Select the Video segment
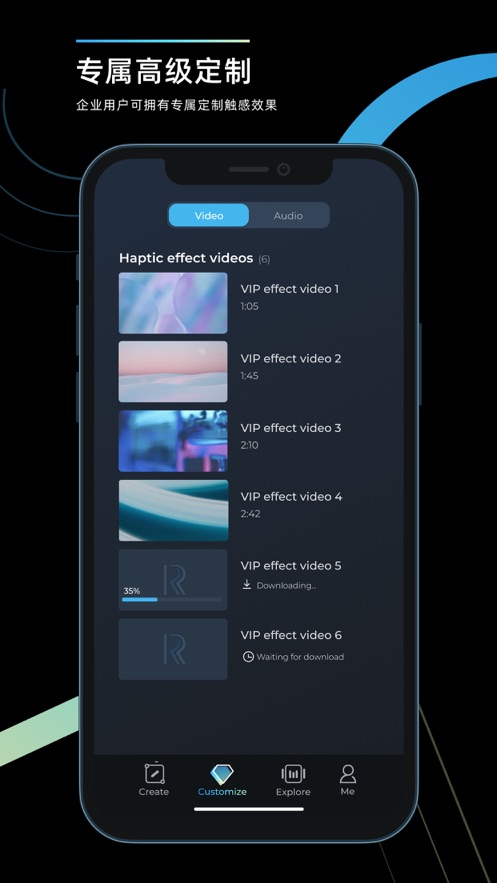Image resolution: width=497 pixels, height=883 pixels. 209,216
